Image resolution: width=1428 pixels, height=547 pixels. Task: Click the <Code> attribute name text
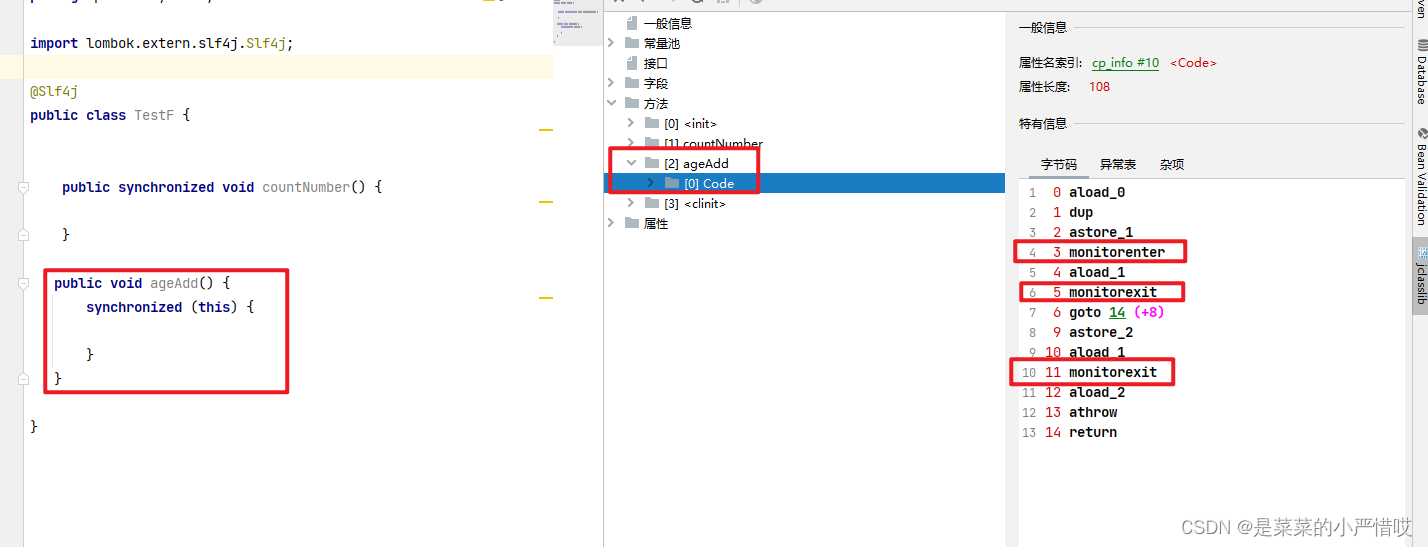coord(1193,62)
